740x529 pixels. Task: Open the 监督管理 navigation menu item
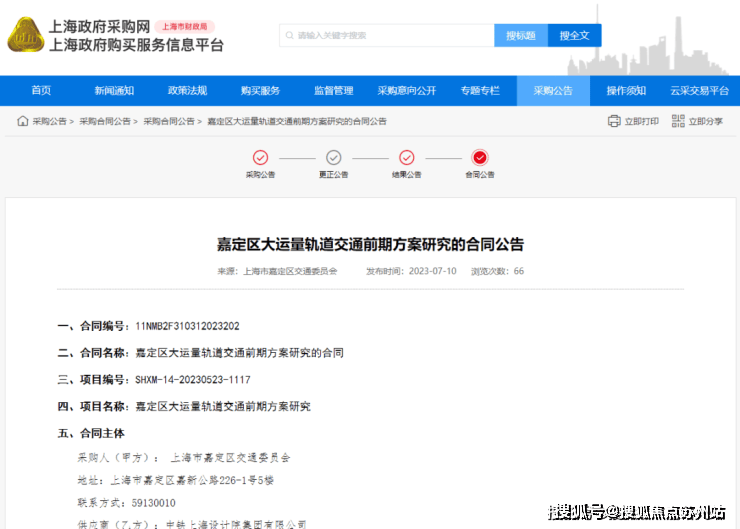point(333,91)
